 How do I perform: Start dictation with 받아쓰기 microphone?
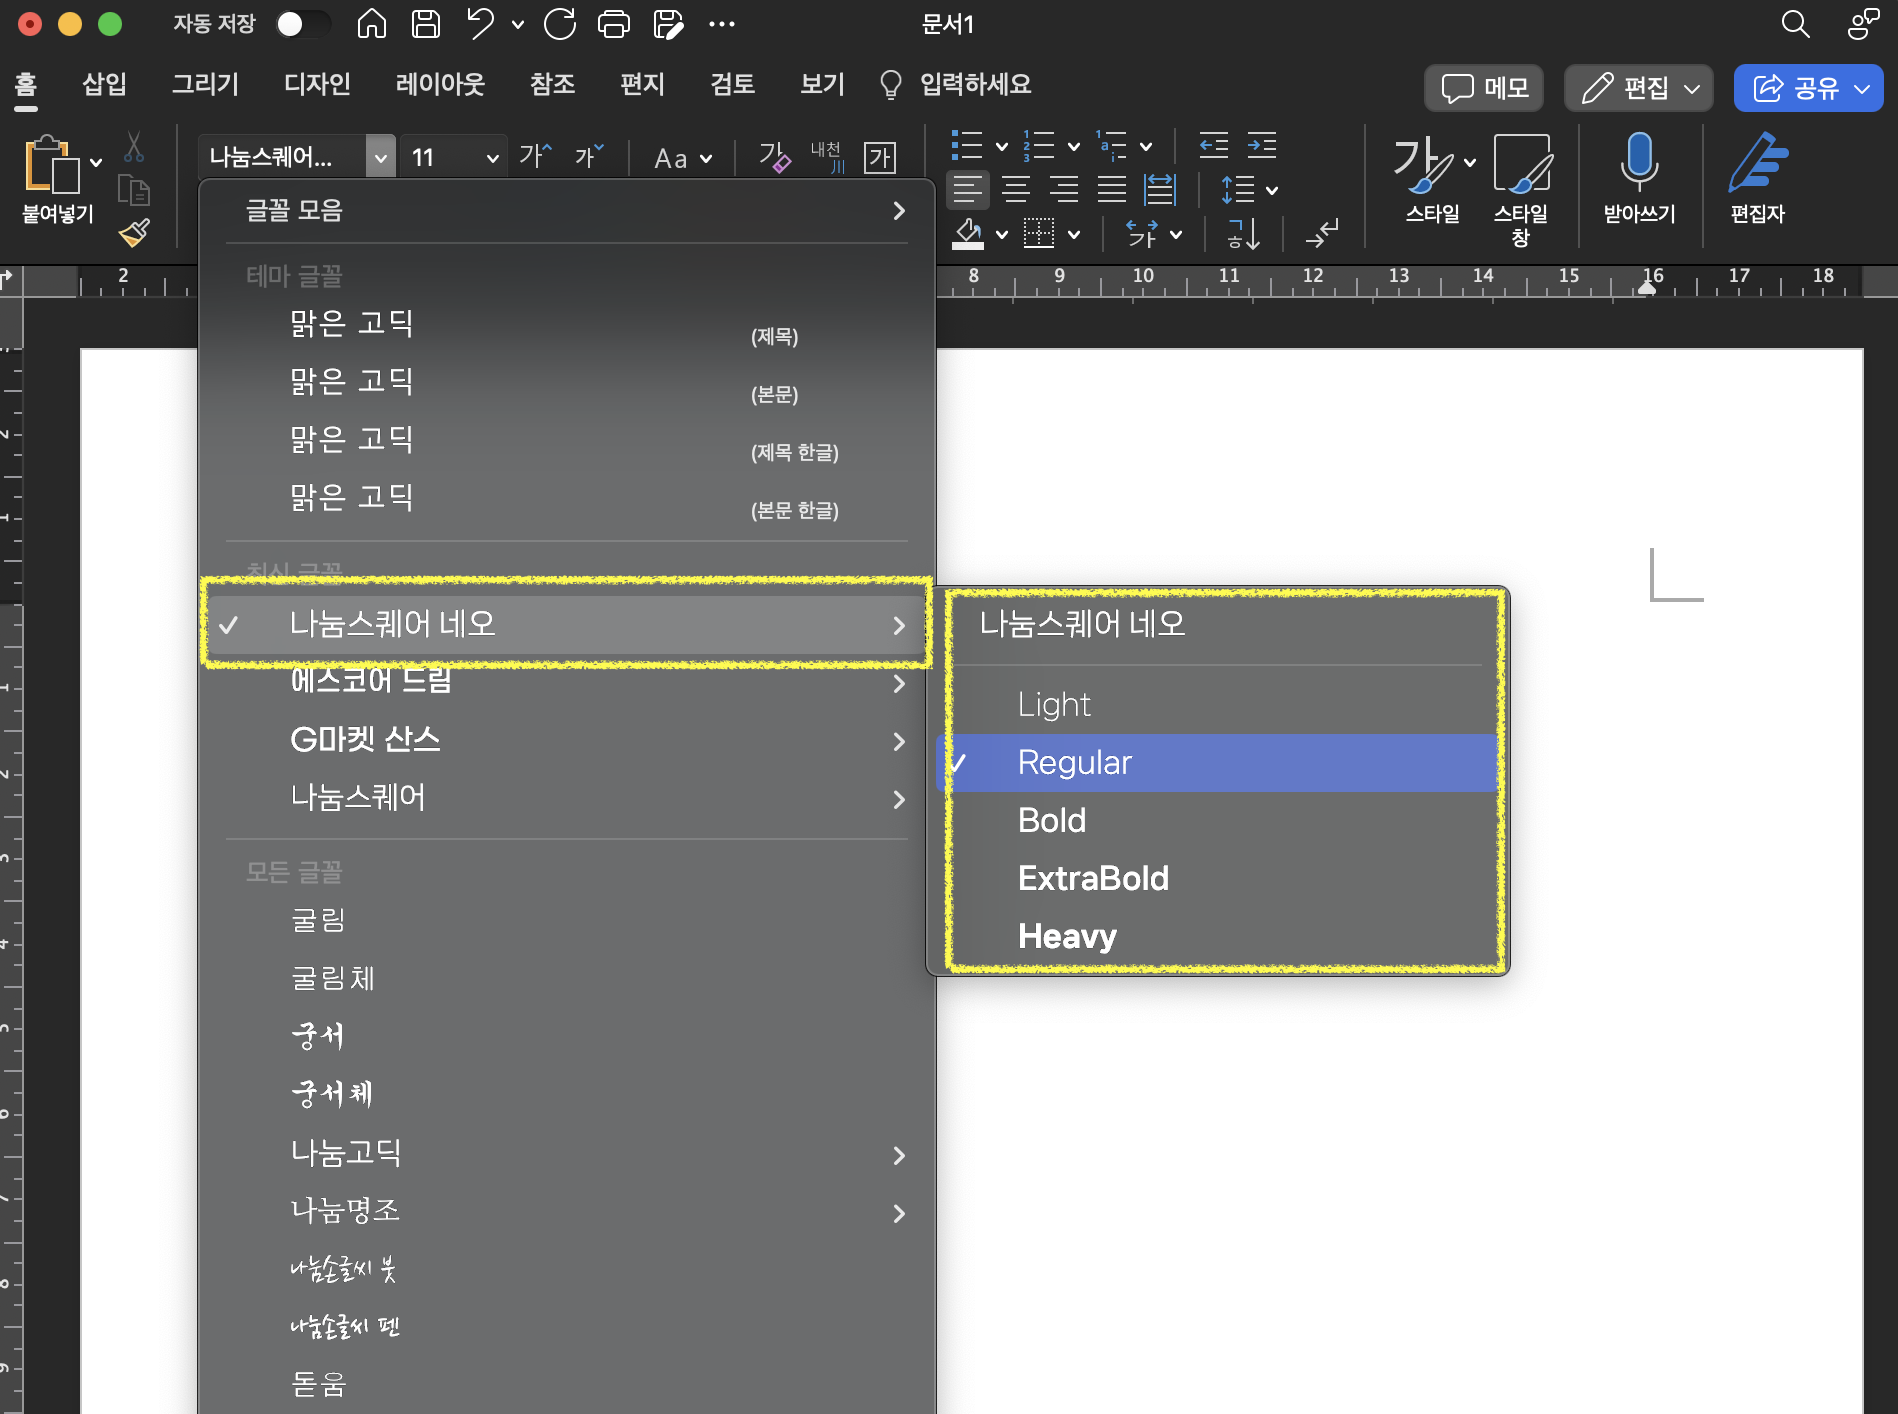[1639, 178]
